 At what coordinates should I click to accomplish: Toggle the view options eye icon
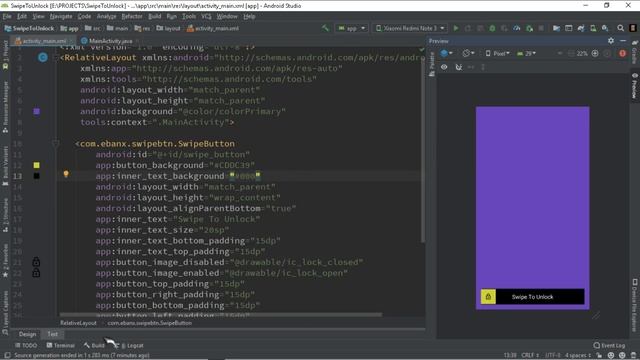coord(444,67)
